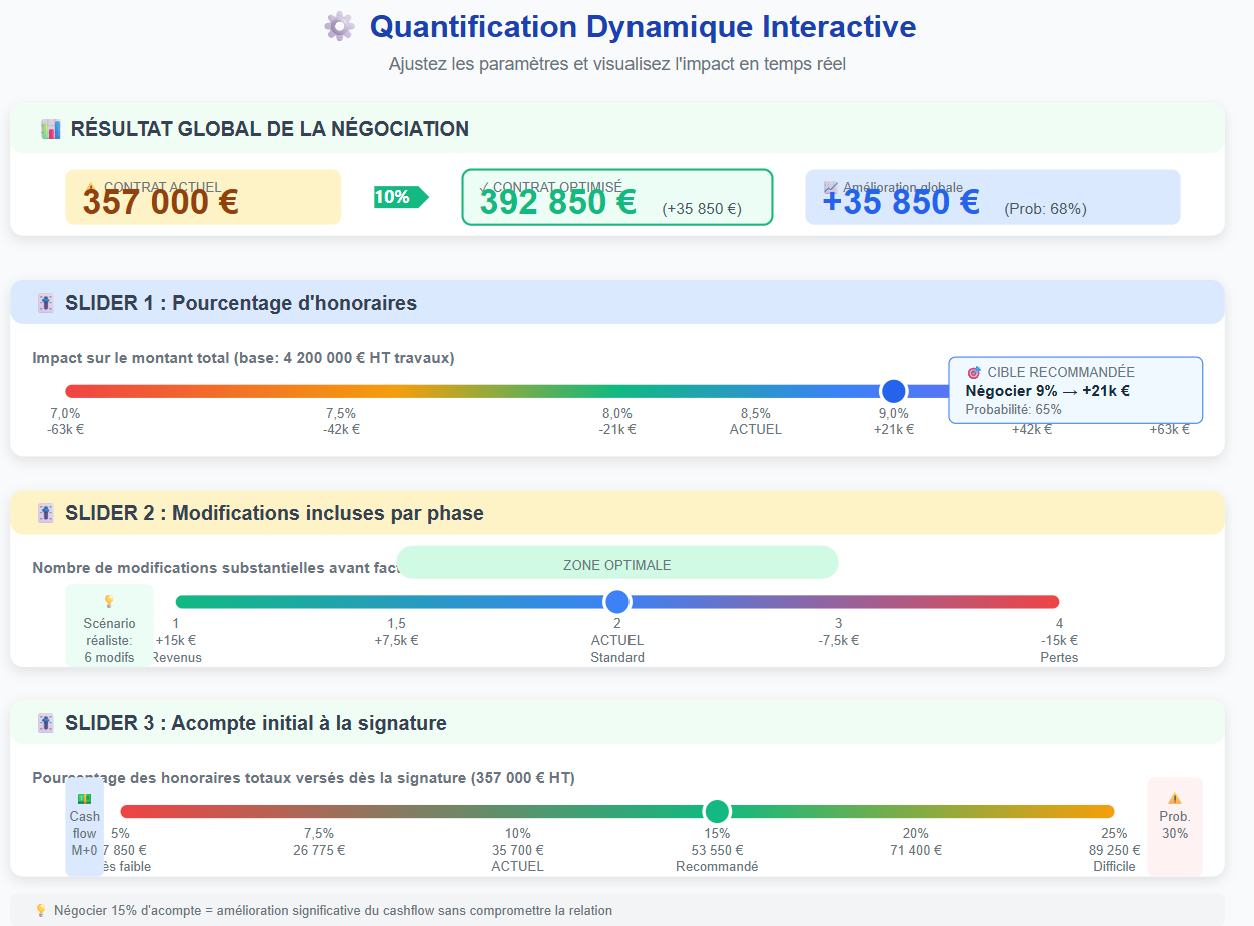This screenshot has height=926, width=1254.
Task: Click the Slider 3 header icon
Action: (45, 723)
